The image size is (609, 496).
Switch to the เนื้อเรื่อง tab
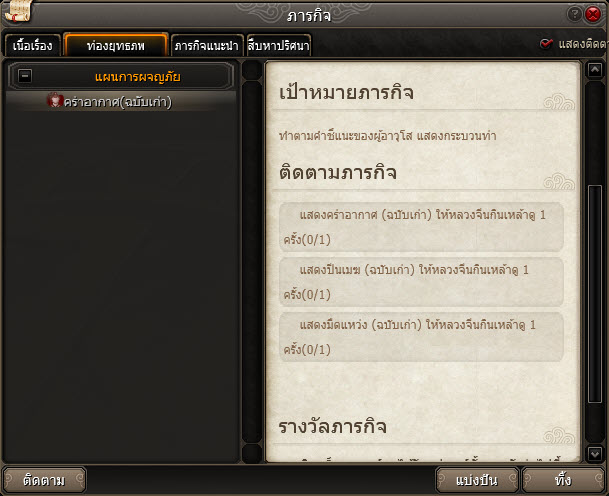click(x=33, y=46)
